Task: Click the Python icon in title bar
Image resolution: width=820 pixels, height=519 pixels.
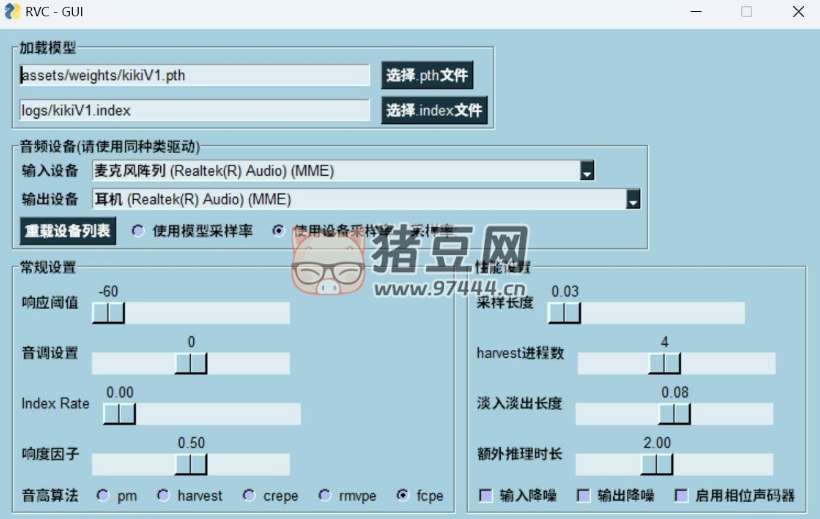Action: tap(12, 12)
